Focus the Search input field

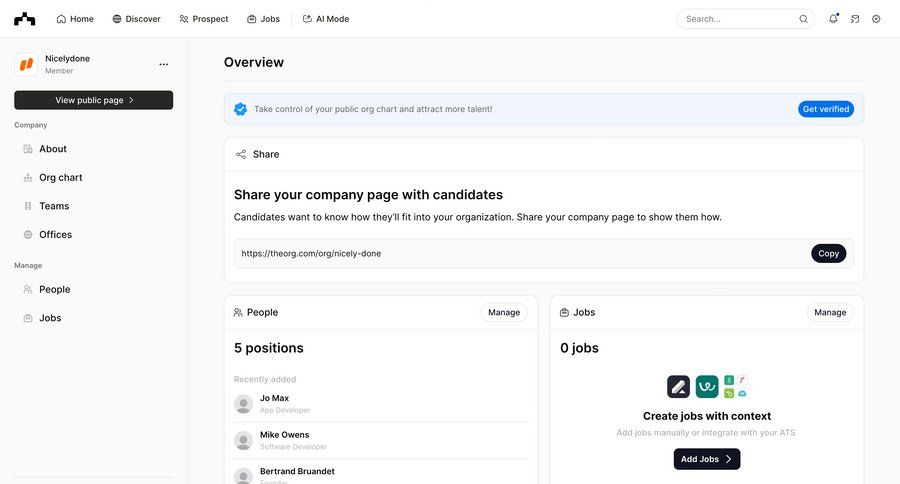pos(746,19)
